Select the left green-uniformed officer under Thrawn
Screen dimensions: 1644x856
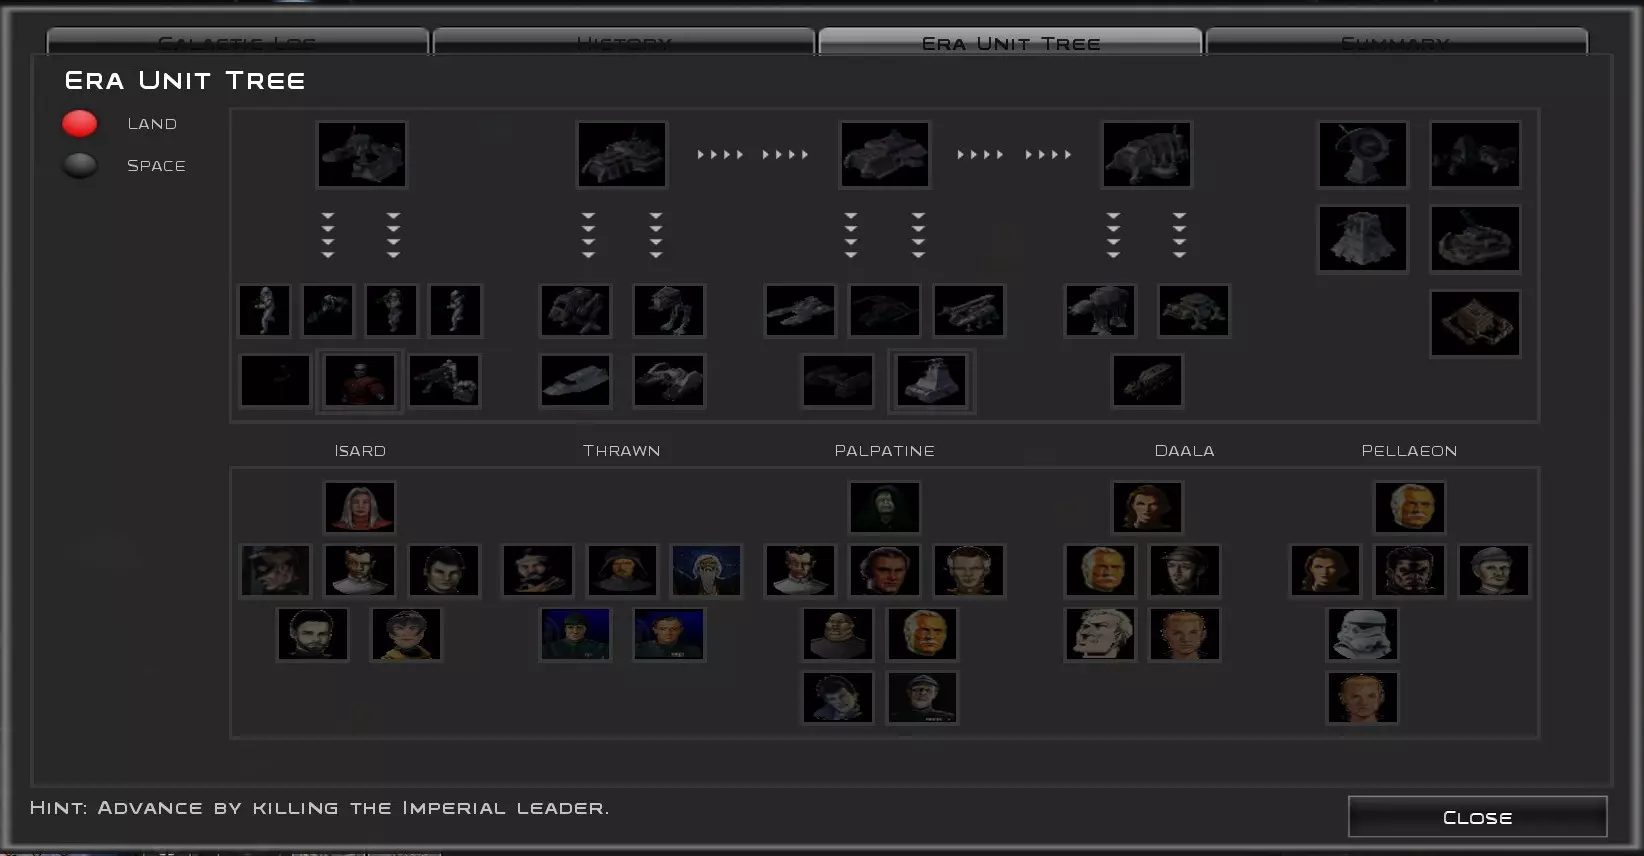(575, 634)
